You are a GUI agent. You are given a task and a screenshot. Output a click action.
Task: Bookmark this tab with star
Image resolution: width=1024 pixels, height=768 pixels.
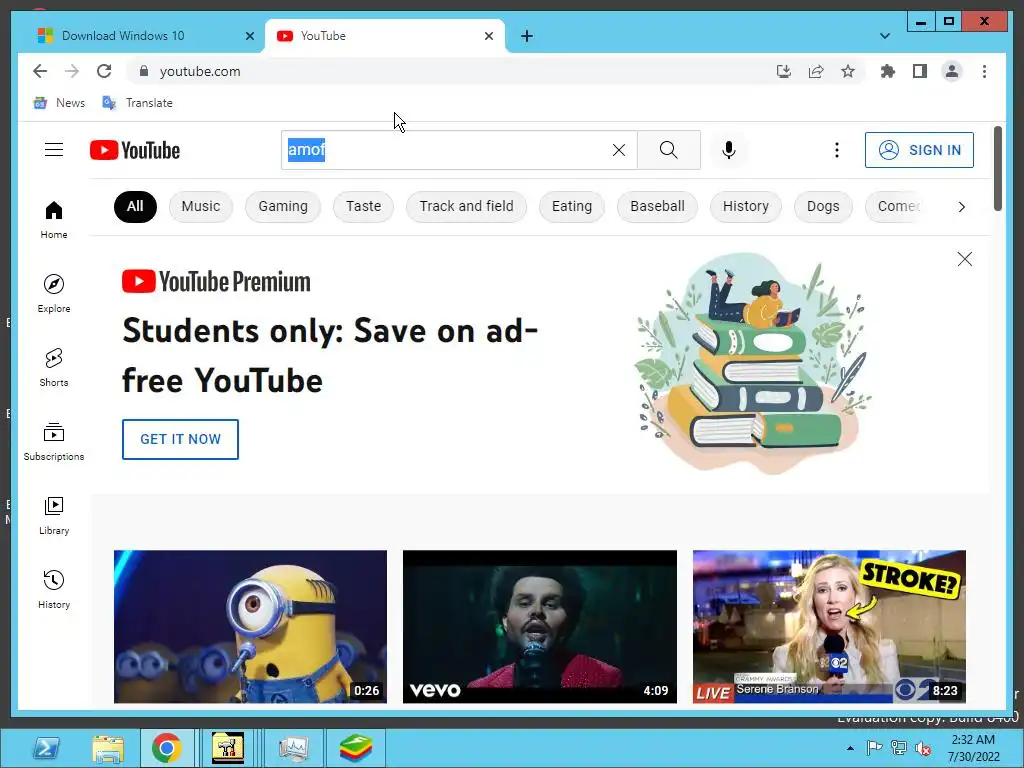pos(848,71)
